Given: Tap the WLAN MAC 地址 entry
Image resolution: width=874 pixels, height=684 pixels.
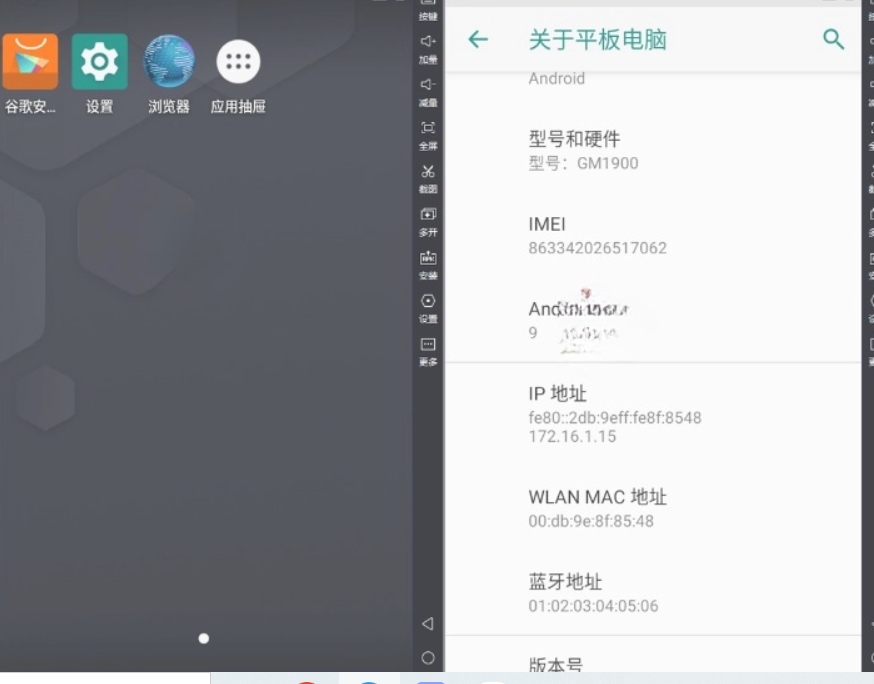Looking at the screenshot, I should (x=652, y=508).
